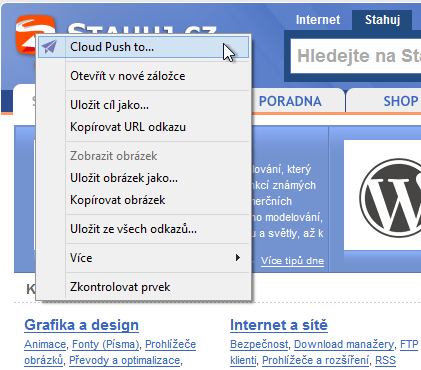
Task: Expand the 'Více' submenu arrow
Action: [x=237, y=258]
